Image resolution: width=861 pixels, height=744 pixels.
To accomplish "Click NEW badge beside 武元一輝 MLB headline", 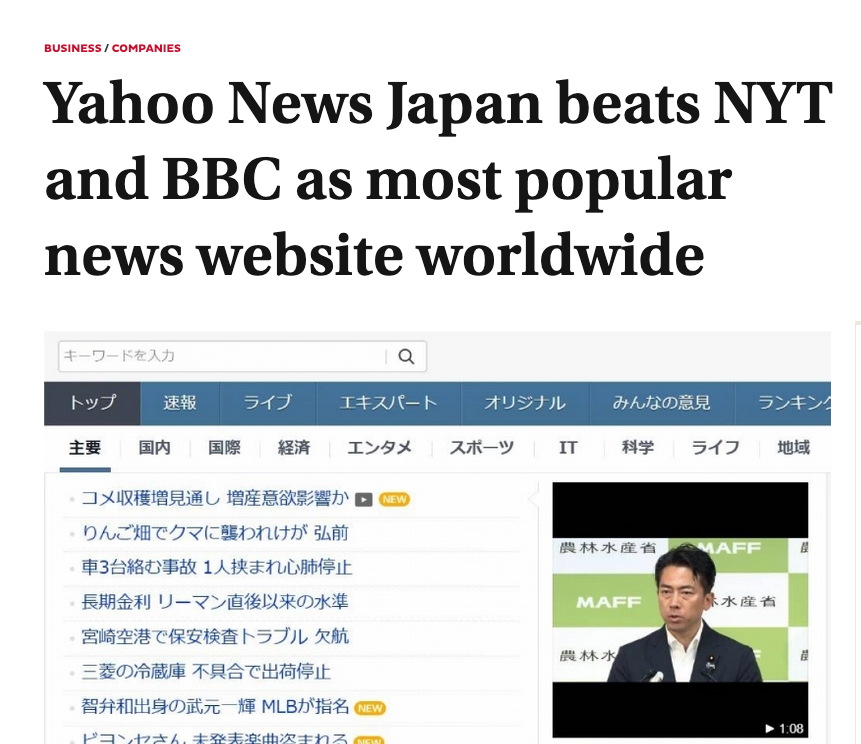I will coord(370,708).
